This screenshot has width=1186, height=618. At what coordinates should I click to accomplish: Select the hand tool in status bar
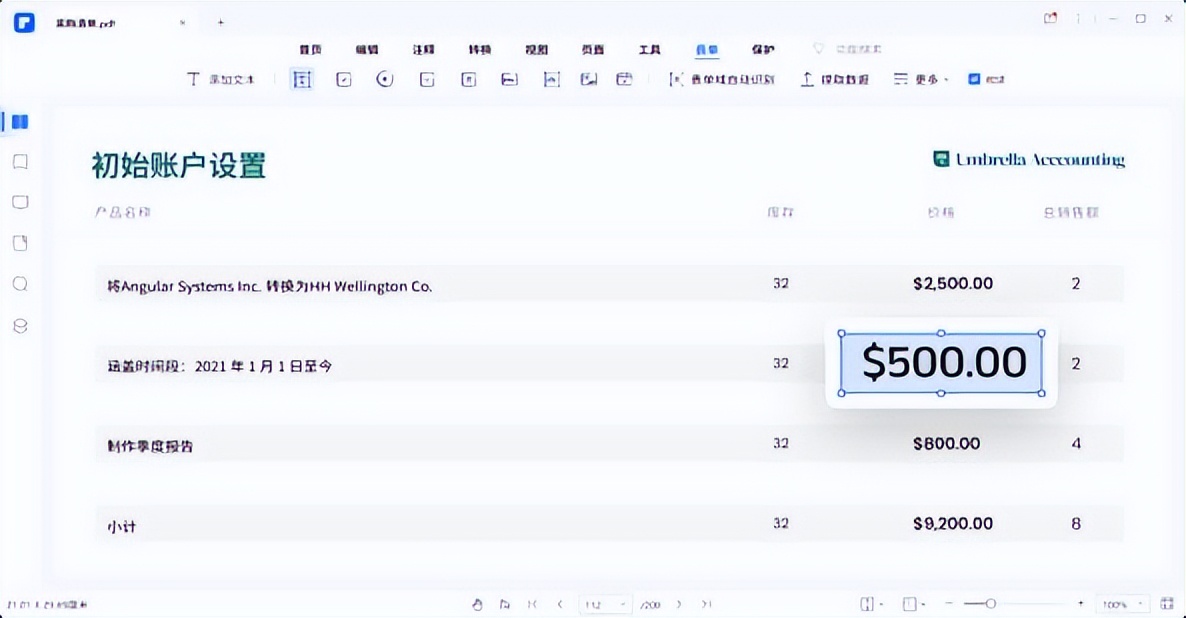click(x=478, y=604)
